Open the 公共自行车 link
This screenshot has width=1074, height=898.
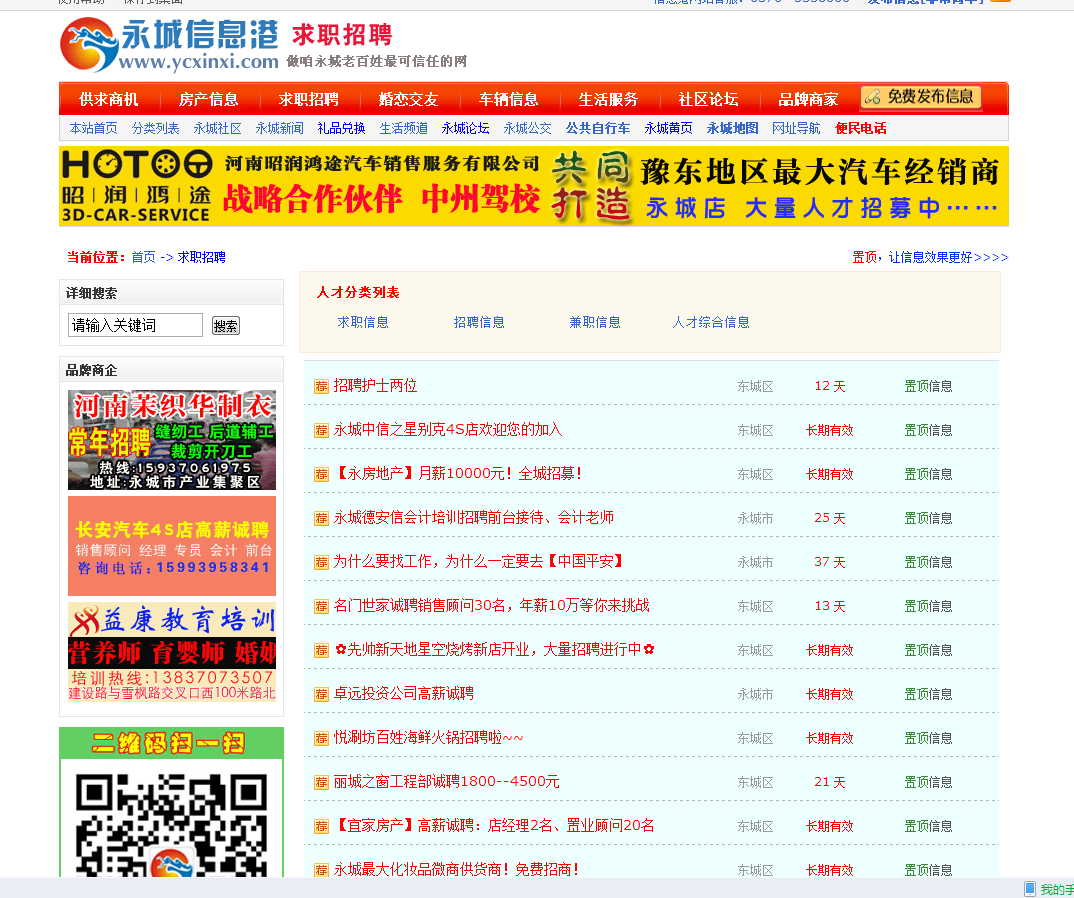598,128
